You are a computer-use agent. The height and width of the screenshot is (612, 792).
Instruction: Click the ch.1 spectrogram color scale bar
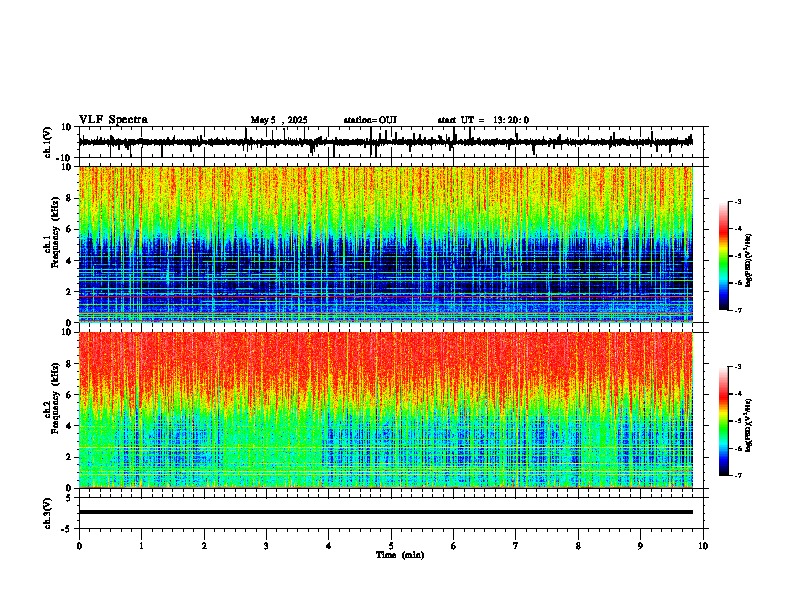tap(724, 256)
